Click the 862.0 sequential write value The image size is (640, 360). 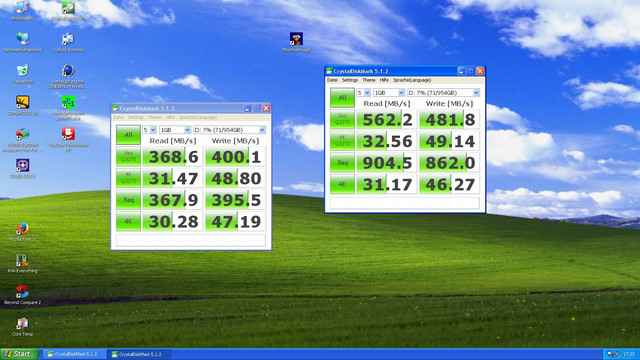click(449, 162)
